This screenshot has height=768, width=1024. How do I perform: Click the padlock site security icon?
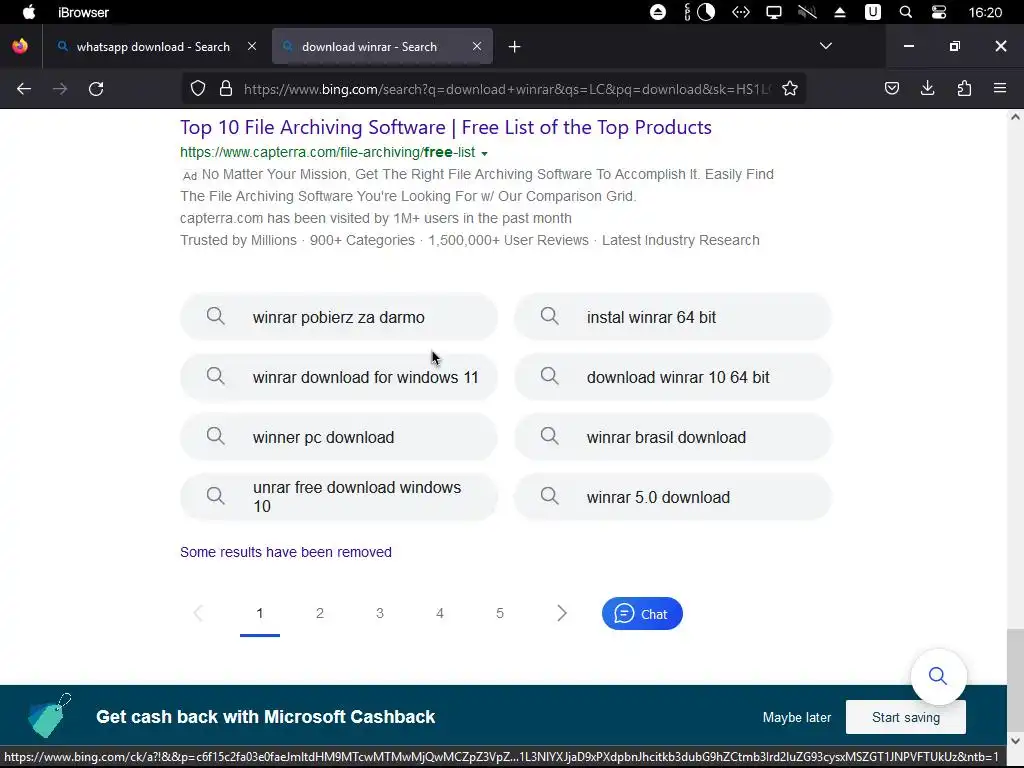(226, 89)
